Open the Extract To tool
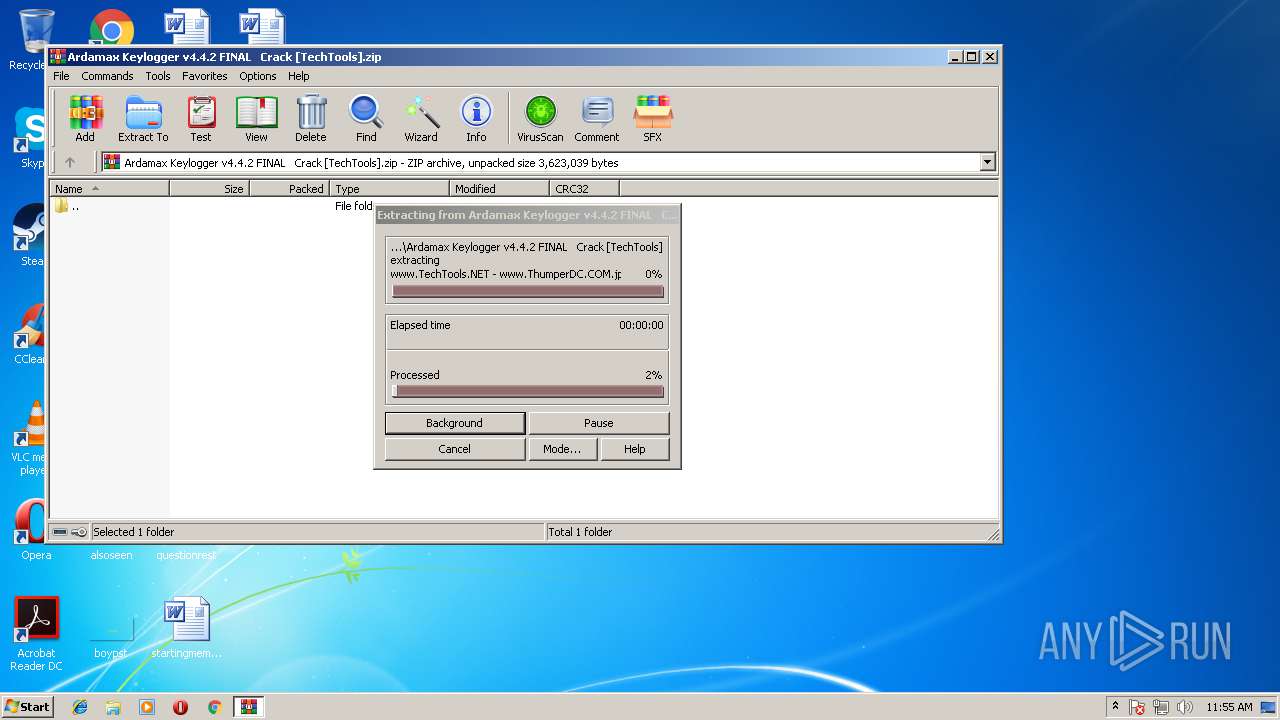Screen dimensions: 1280x720 143,119
